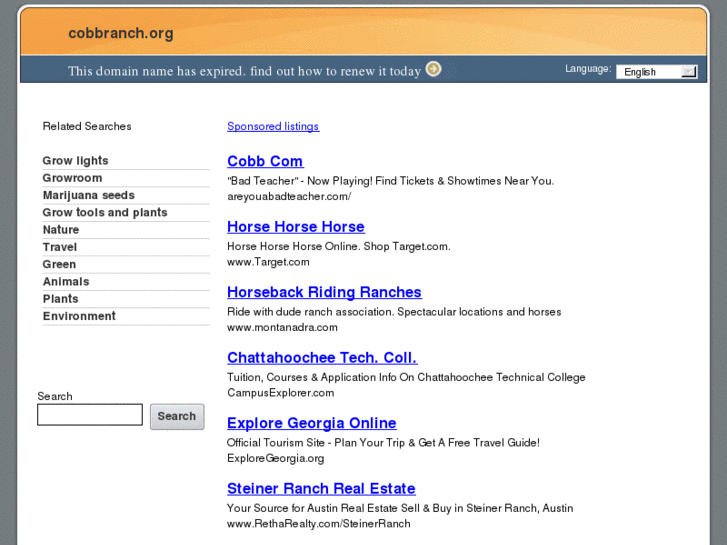Click the www.montanadra.com URL text
Screen dimensions: 727x545
pyautogui.click(x=282, y=327)
